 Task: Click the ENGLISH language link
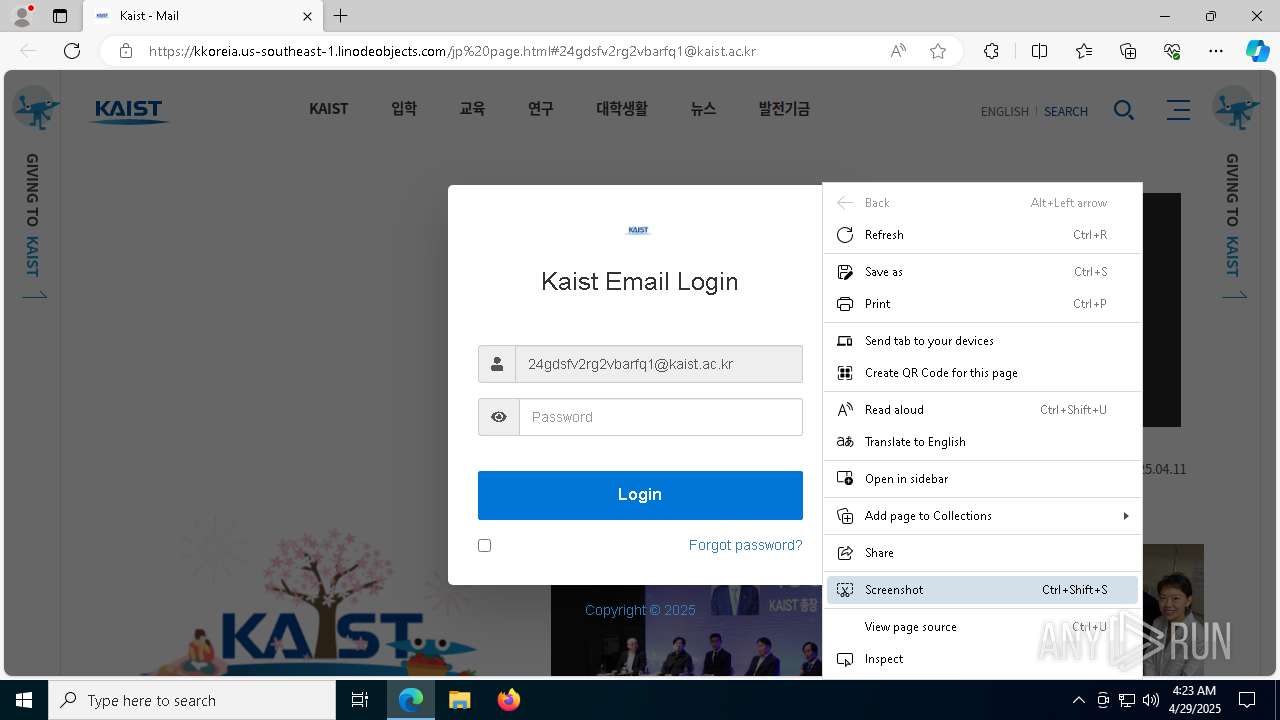(1005, 111)
